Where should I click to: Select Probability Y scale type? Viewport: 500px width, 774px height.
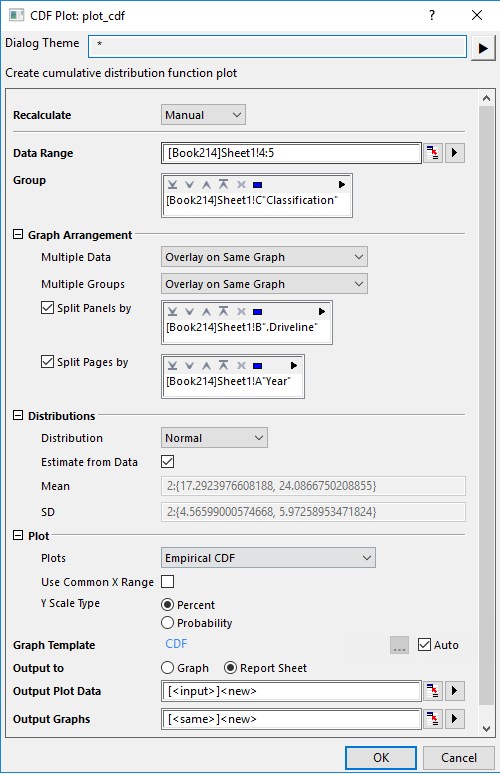pyautogui.click(x=168, y=623)
